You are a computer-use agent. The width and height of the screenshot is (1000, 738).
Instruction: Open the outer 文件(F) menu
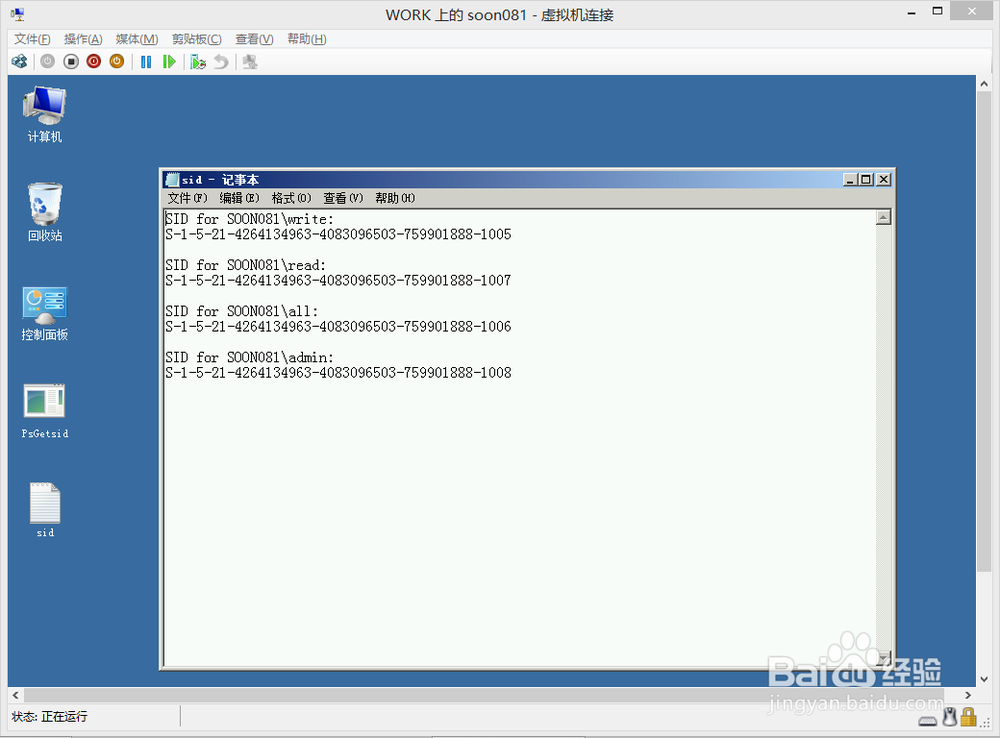click(x=33, y=39)
